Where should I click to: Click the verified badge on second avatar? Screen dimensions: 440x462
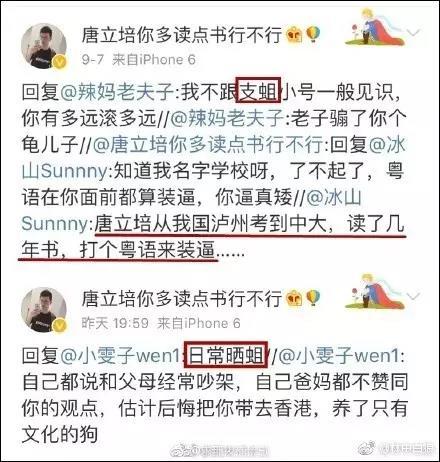coord(59,325)
